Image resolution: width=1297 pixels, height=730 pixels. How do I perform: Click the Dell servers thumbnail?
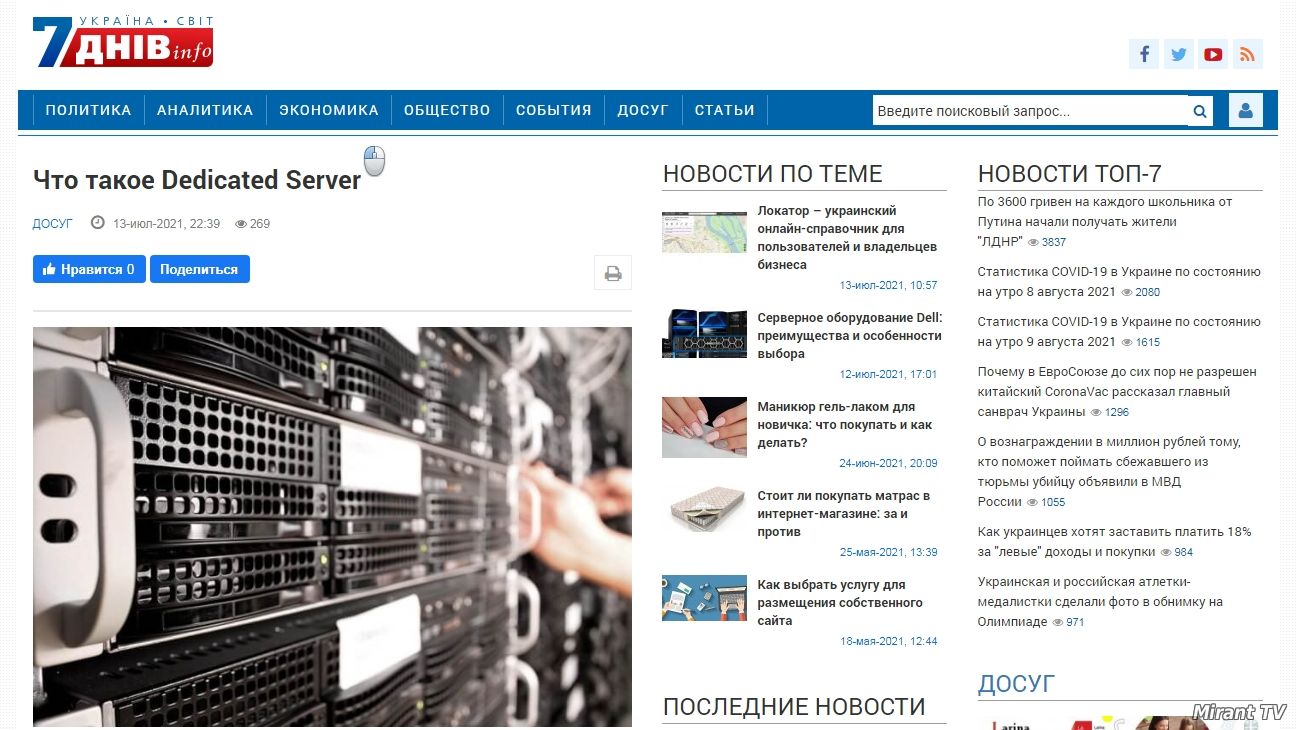(704, 334)
